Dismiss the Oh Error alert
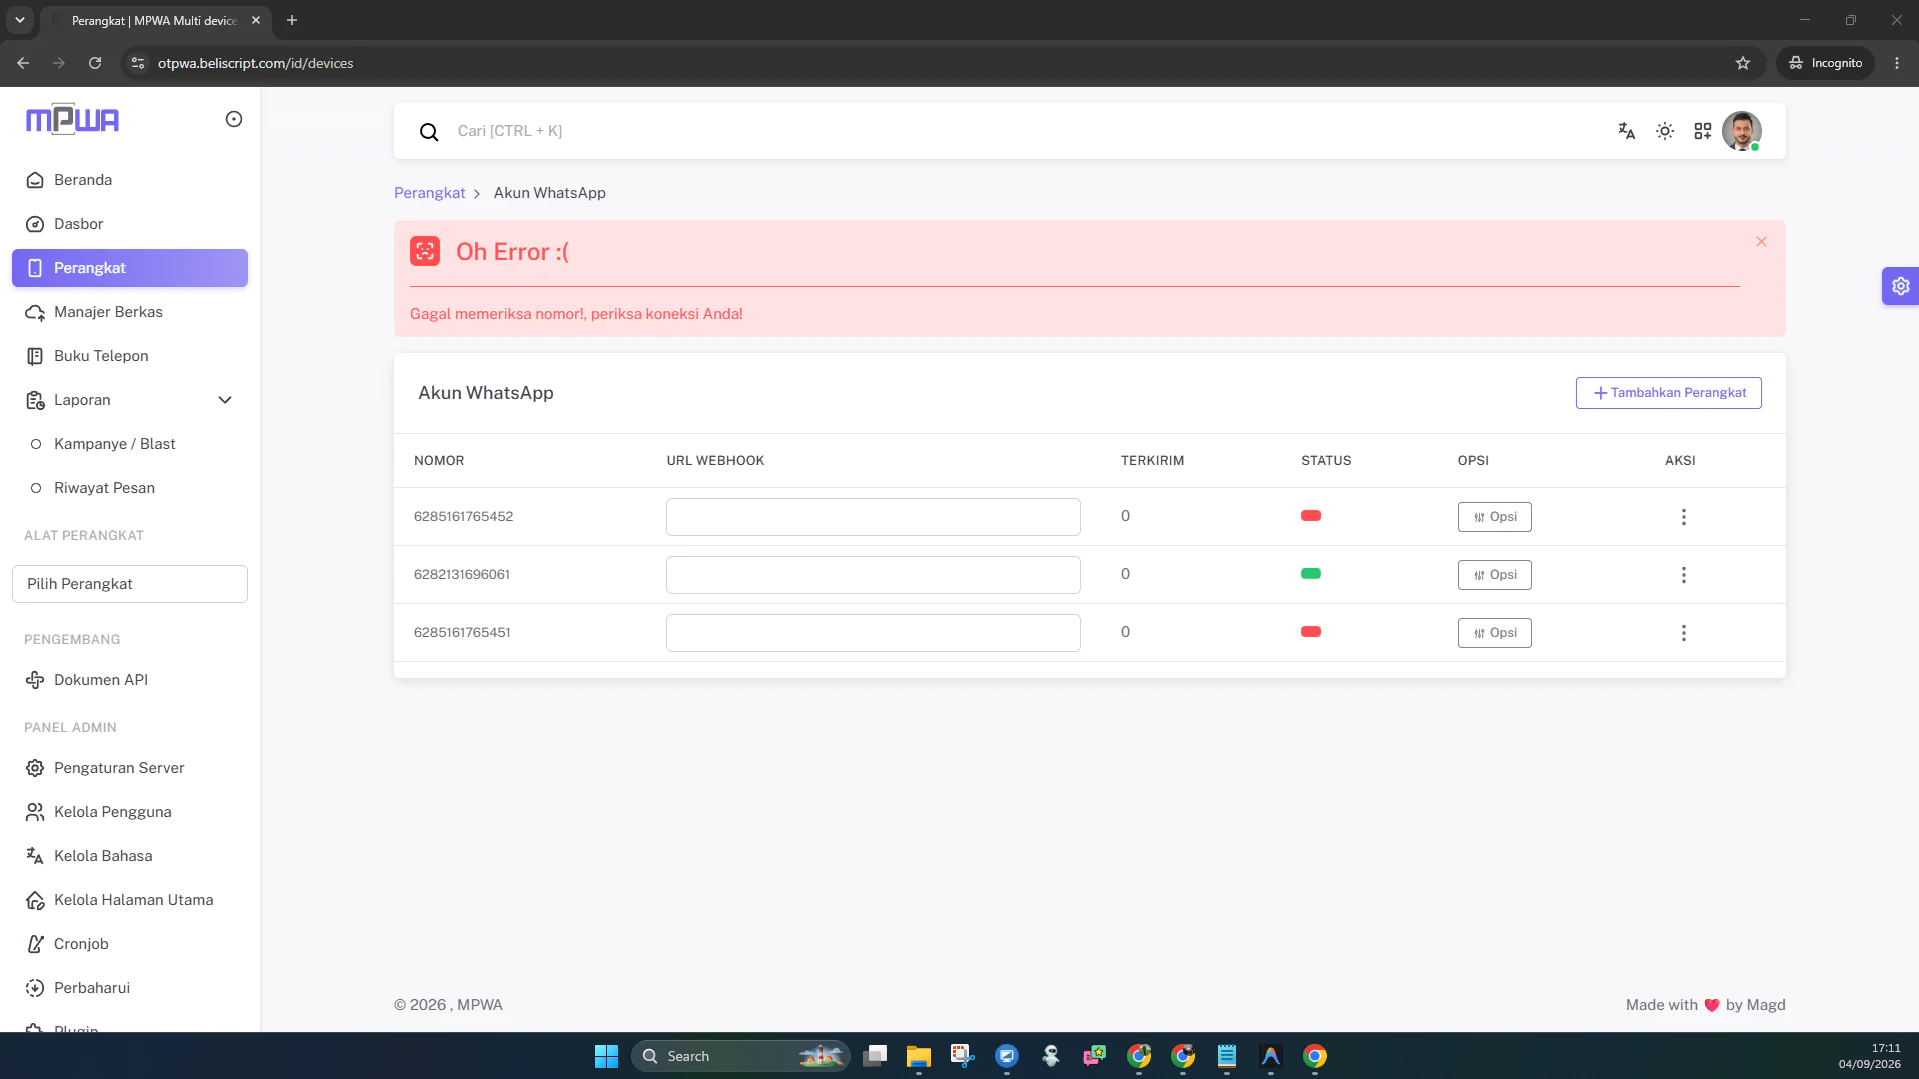The image size is (1919, 1079). (x=1762, y=242)
